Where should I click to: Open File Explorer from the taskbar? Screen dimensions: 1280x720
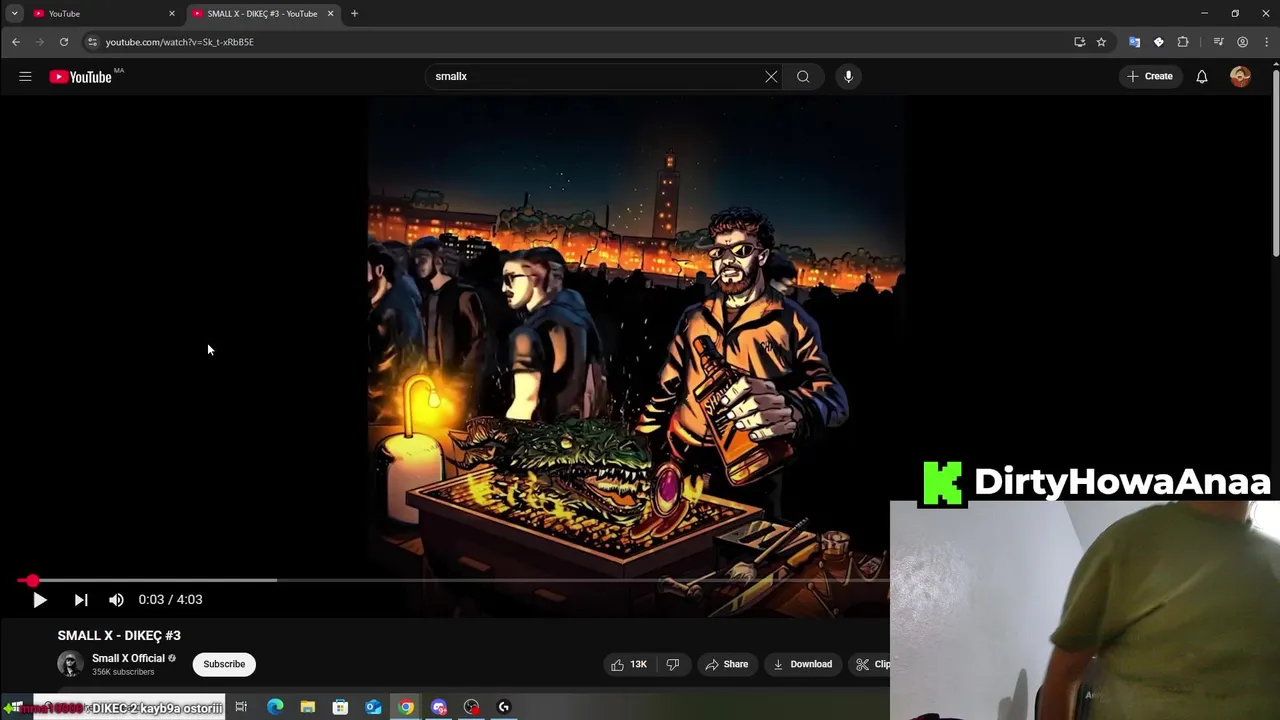point(308,707)
